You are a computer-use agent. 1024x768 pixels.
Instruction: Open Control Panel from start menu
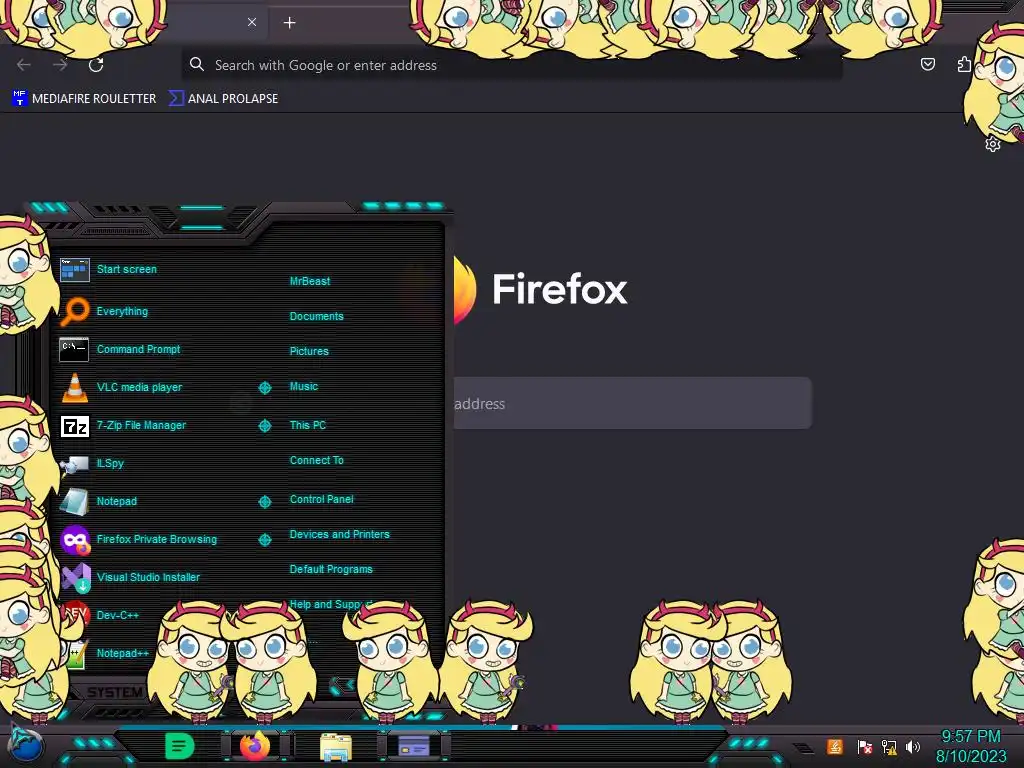(321, 499)
